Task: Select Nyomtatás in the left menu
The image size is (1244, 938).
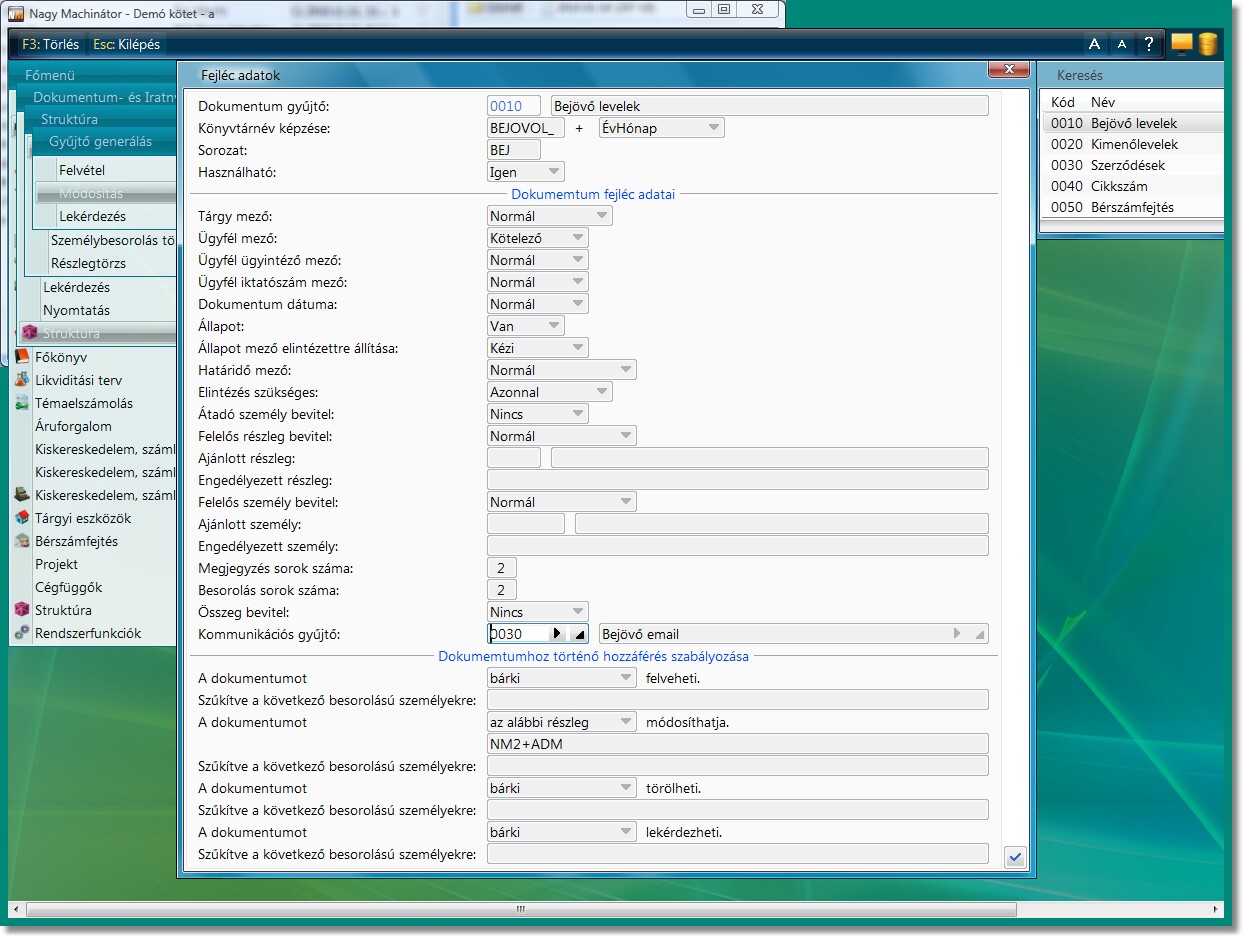Action: (76, 310)
